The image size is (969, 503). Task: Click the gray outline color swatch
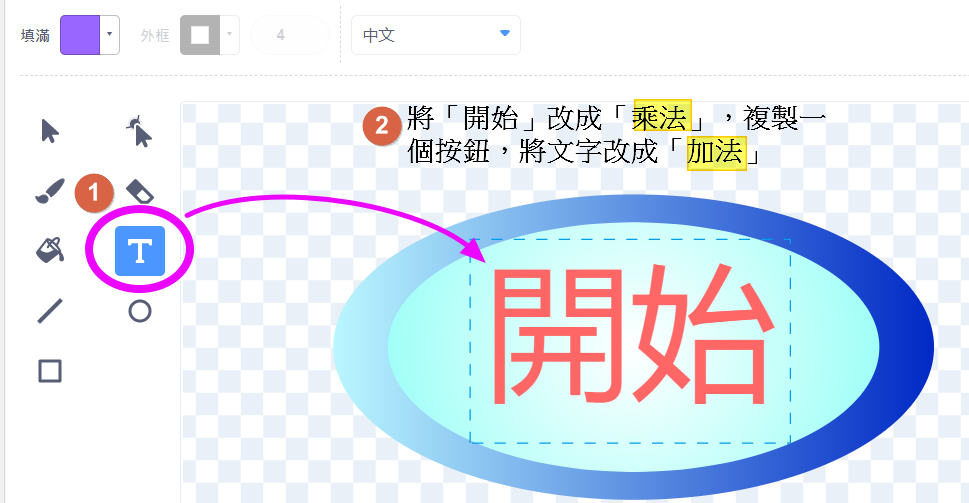pyautogui.click(x=200, y=35)
